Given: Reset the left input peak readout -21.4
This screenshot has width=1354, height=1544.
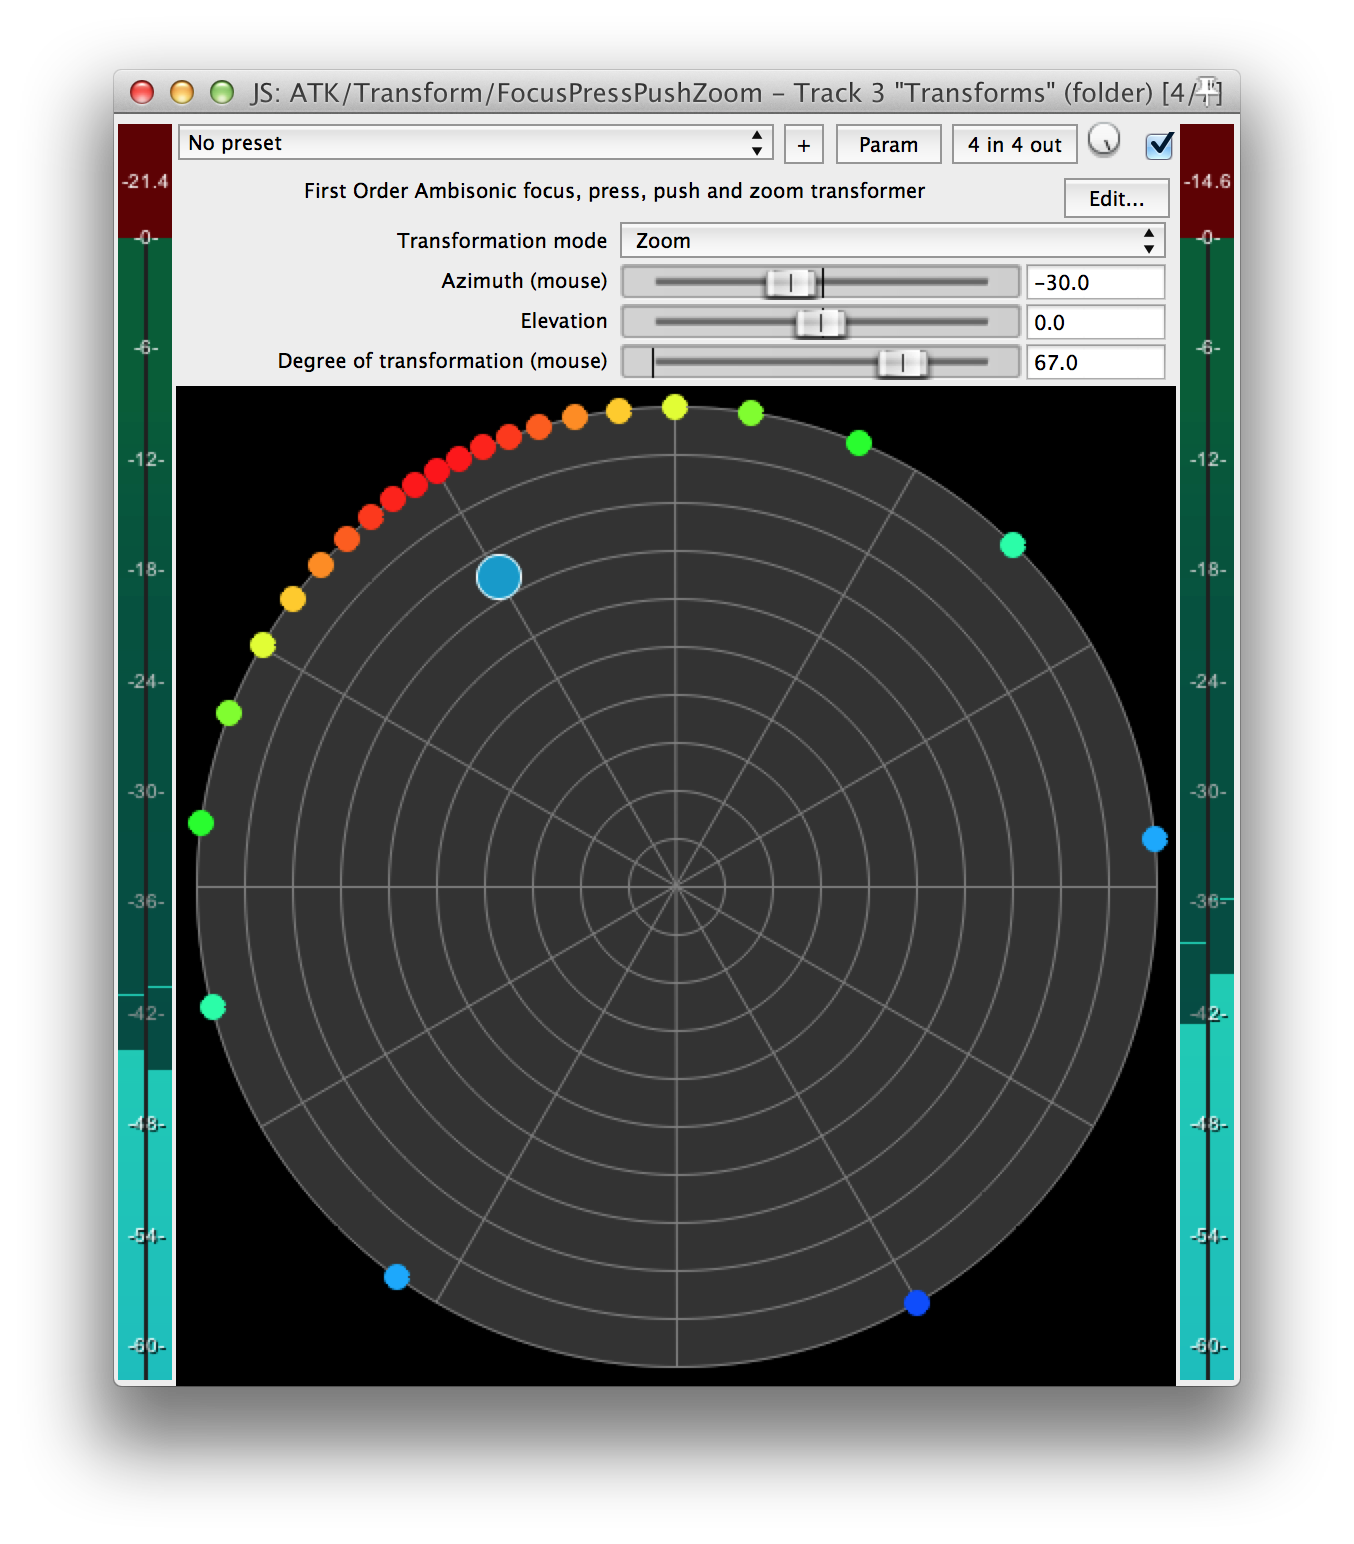Looking at the screenshot, I should (x=145, y=181).
